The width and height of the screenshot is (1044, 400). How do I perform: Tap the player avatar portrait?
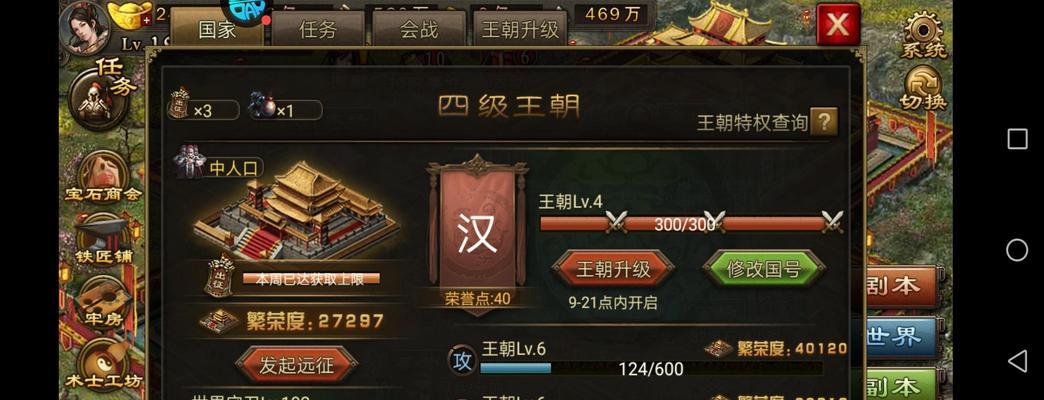[85, 28]
